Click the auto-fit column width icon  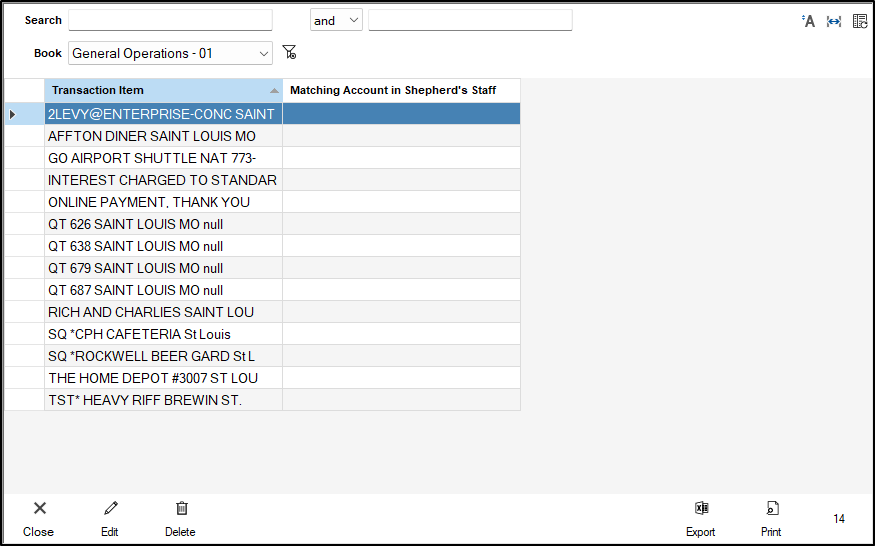pos(834,21)
